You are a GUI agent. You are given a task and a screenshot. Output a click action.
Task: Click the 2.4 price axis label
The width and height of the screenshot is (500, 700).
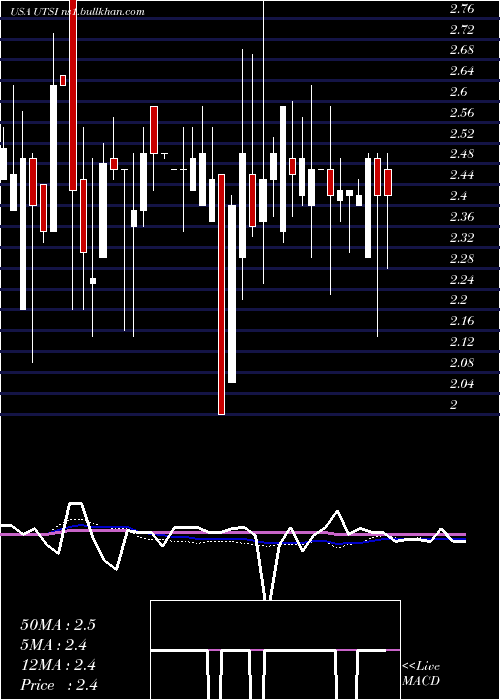(458, 196)
